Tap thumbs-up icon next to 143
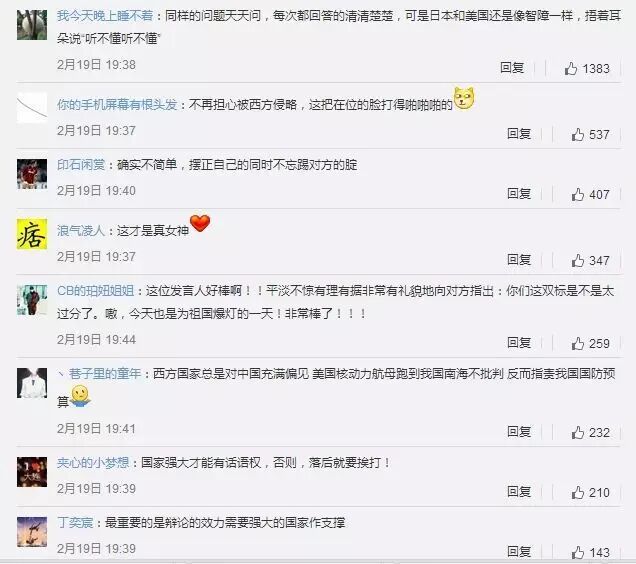This screenshot has height=564, width=636. [578, 552]
